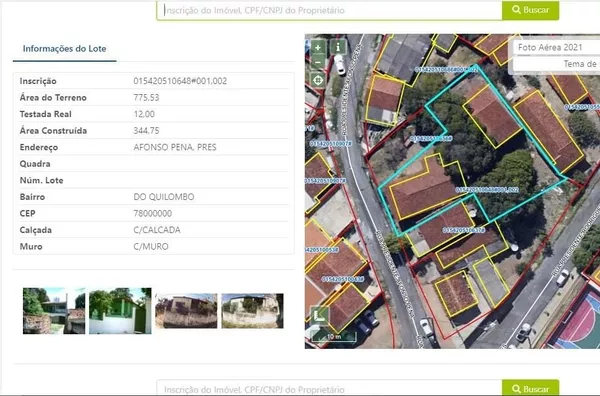Click the Quadra row label
The height and width of the screenshot is (396, 600).
point(35,164)
